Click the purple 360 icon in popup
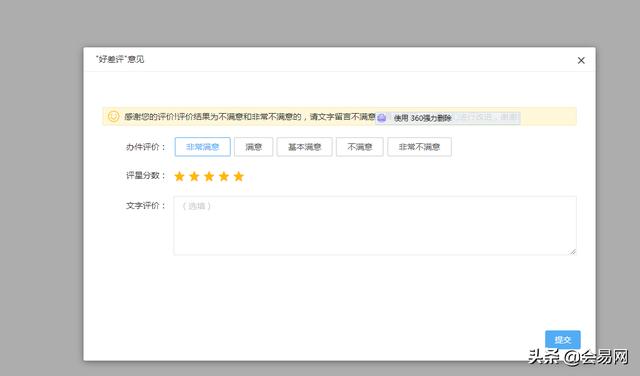 pos(382,118)
